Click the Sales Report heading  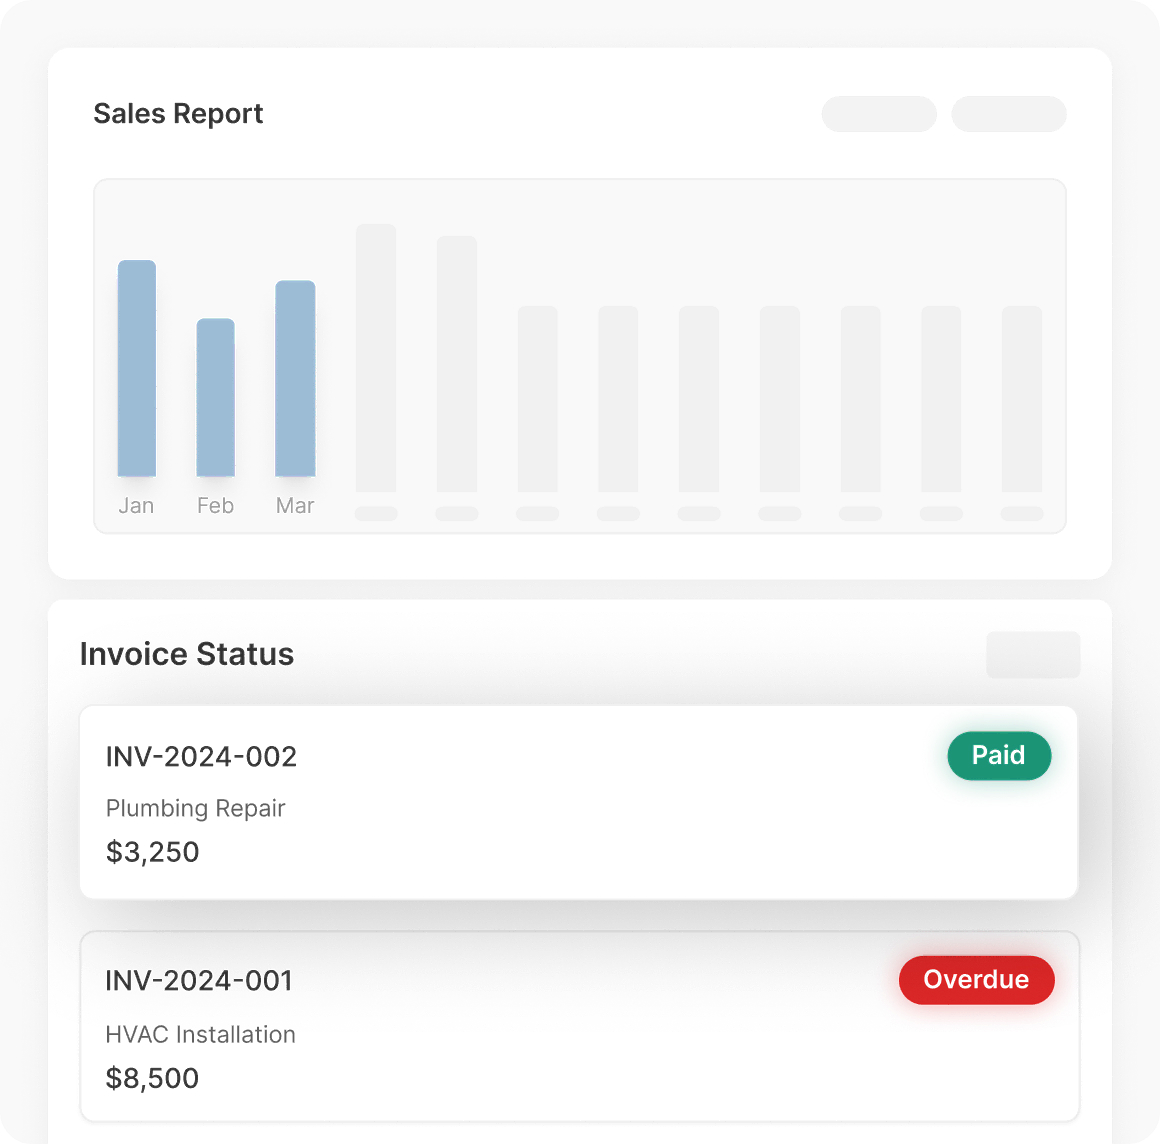pyautogui.click(x=178, y=114)
